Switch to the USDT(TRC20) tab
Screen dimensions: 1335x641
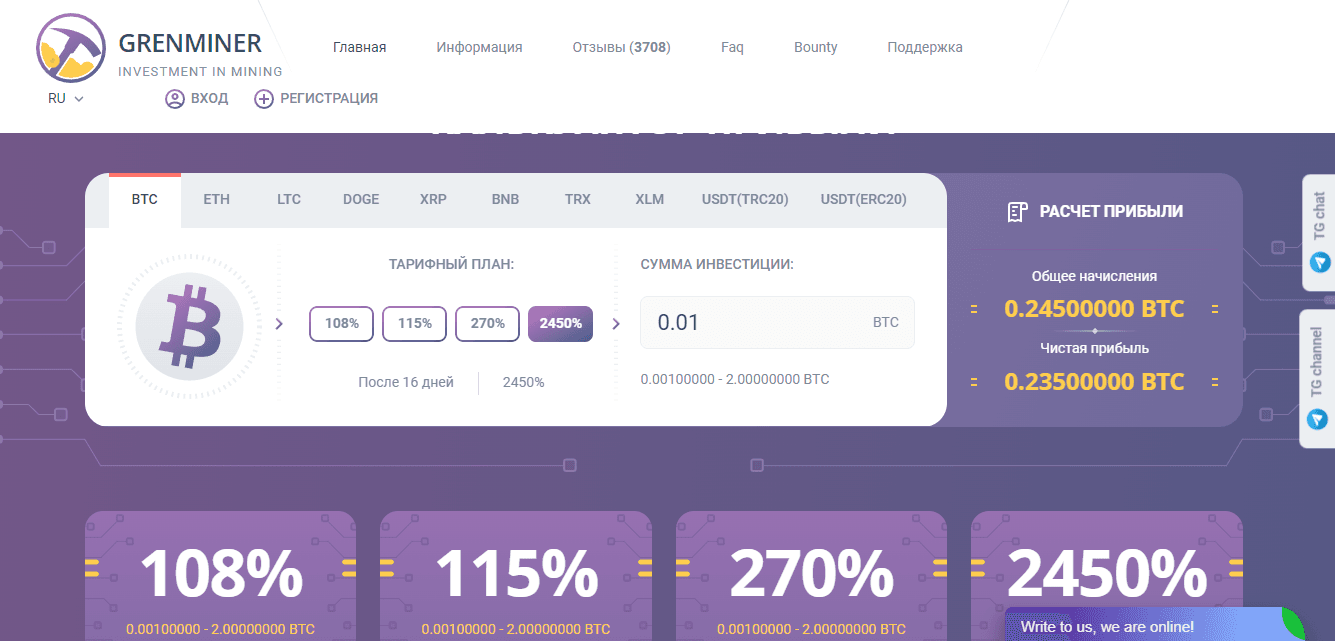point(744,199)
